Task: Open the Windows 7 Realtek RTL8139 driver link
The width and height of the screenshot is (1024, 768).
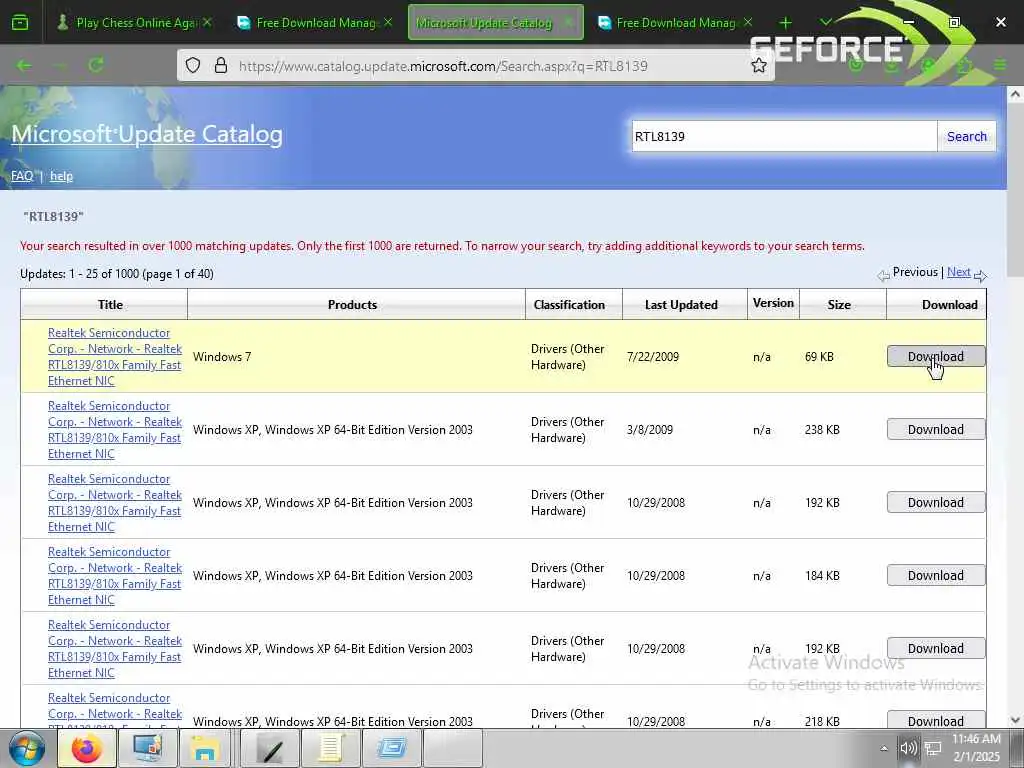Action: [x=114, y=357]
